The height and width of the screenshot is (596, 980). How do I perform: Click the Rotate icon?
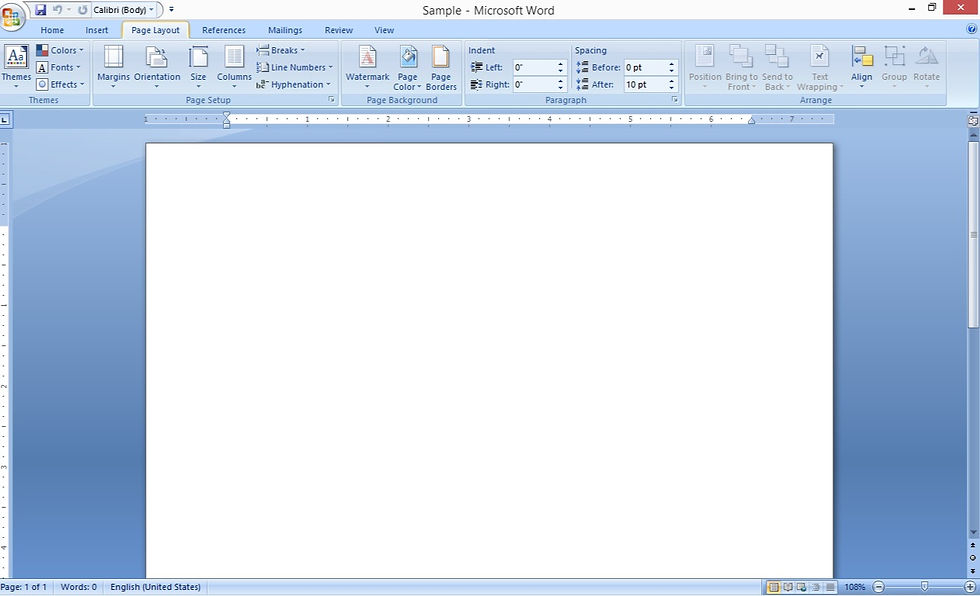tap(927, 56)
